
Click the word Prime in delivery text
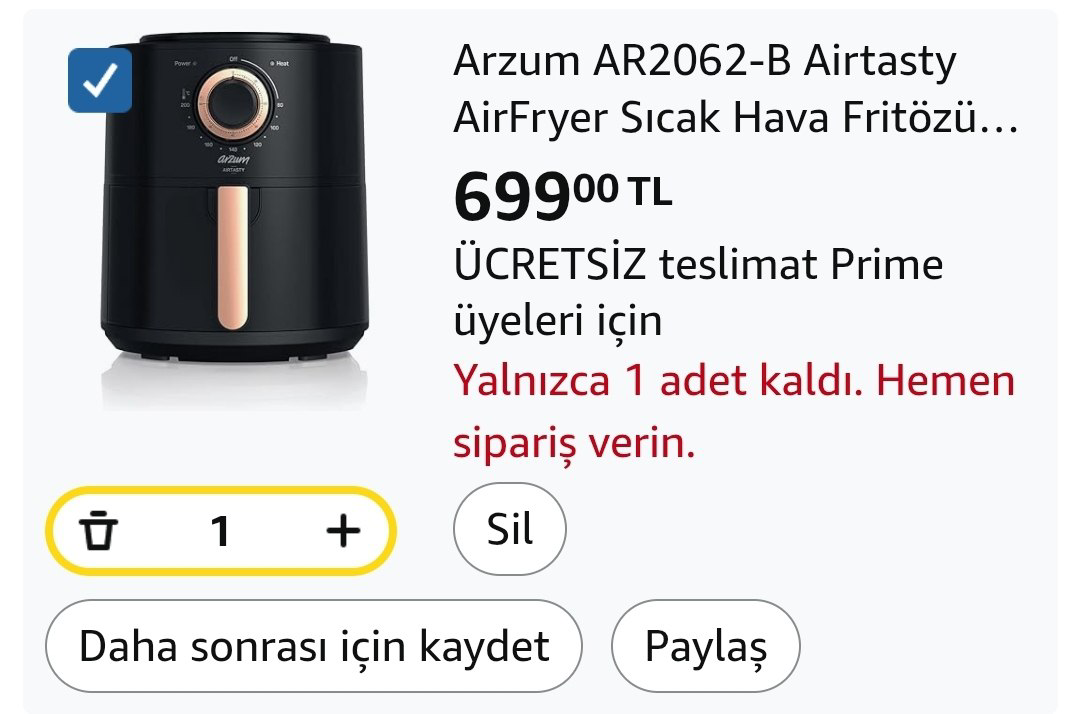click(886, 264)
